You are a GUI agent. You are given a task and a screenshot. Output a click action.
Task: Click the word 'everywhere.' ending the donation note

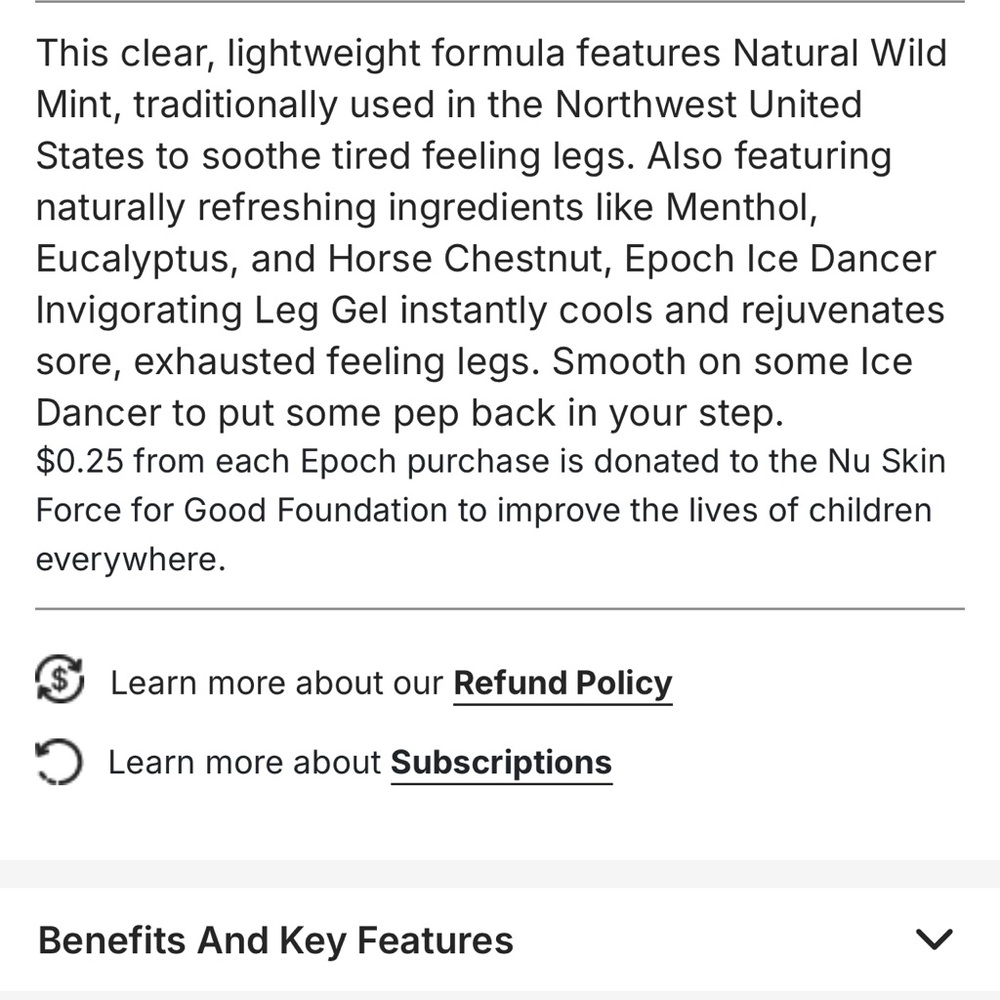[131, 560]
